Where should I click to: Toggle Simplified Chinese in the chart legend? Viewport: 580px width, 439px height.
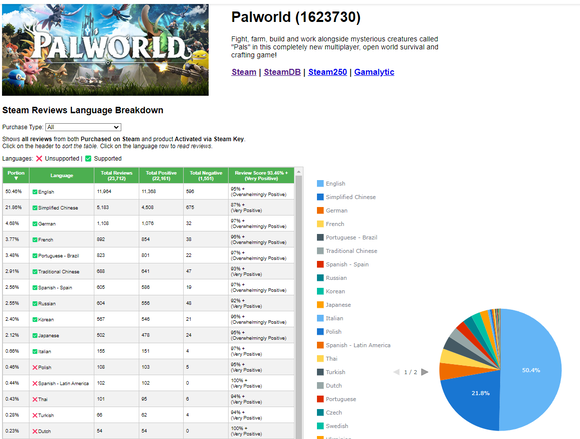(x=346, y=197)
